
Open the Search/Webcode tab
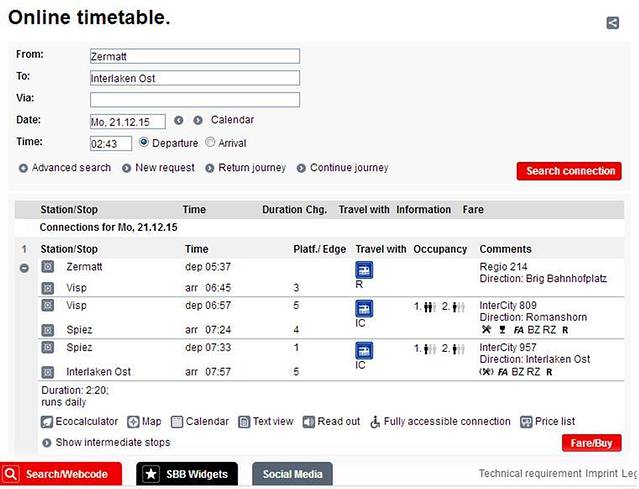coord(60,474)
